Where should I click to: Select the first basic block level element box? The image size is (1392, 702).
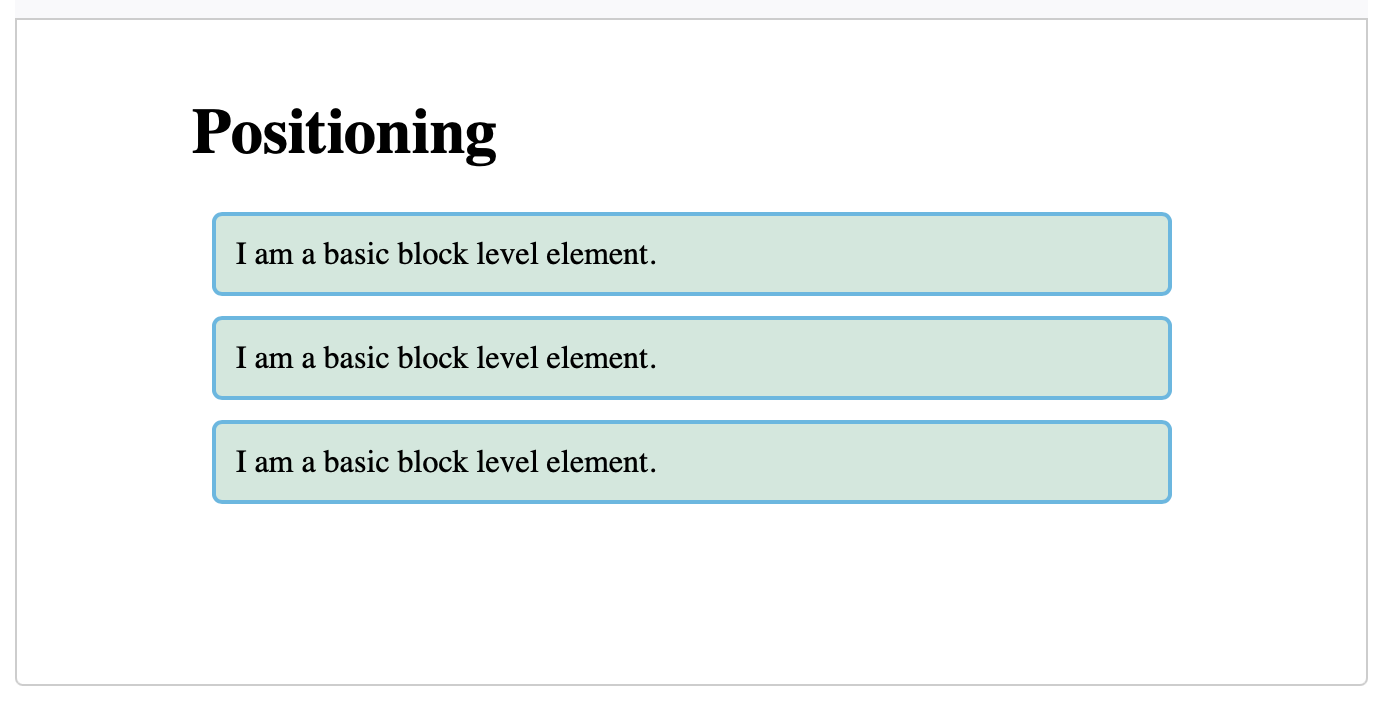point(692,254)
